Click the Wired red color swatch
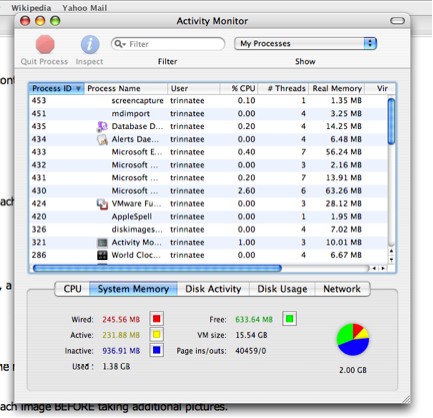The width and height of the screenshot is (433, 418). (157, 319)
